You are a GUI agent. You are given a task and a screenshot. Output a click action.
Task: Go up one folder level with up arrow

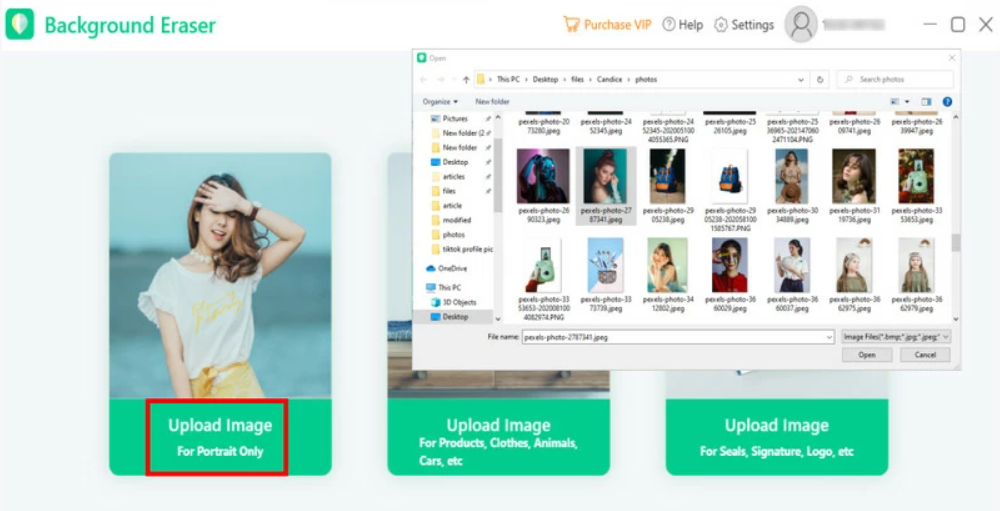tap(466, 79)
